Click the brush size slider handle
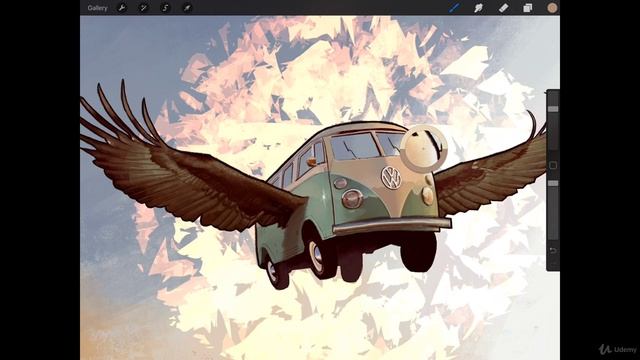Viewport: 640px width, 360px height. pos(553,109)
